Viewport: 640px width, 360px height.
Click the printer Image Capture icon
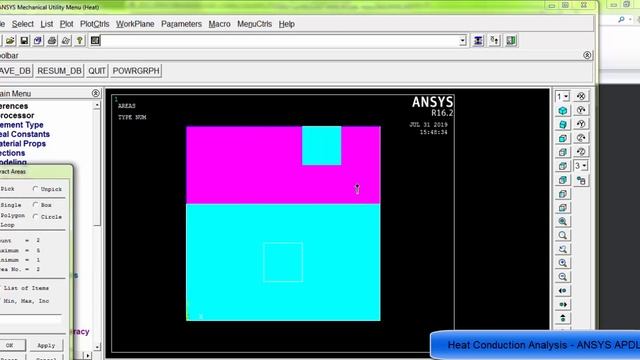(x=52, y=40)
